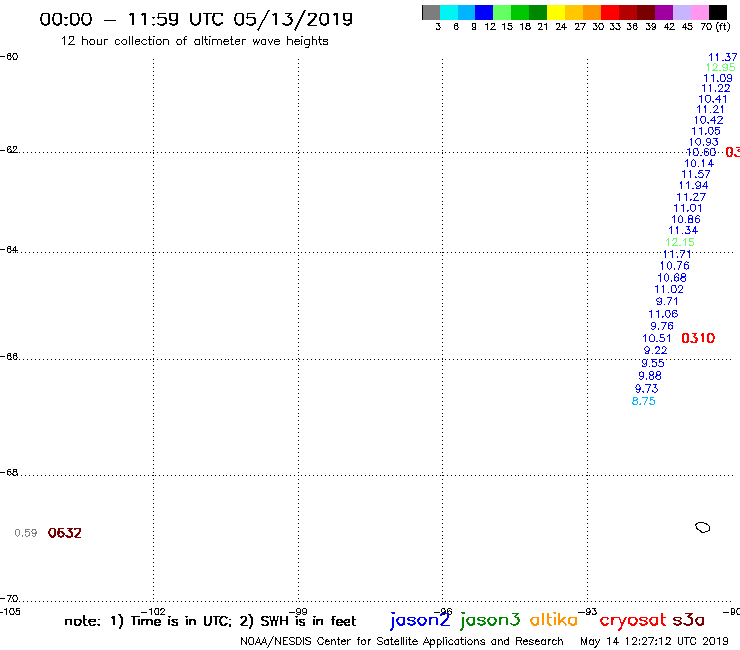Click 'NOAA/NESDIS Center for Satellite Applications and Research'
The height and width of the screenshot is (650, 740).
point(402,642)
